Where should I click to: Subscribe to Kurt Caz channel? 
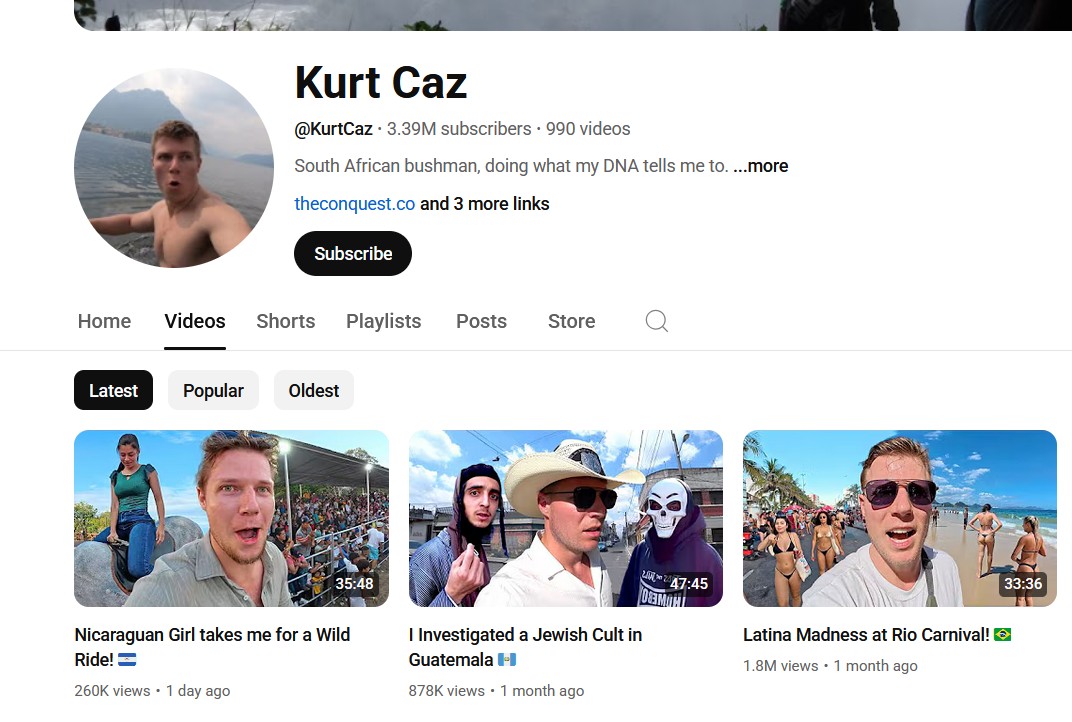[353, 254]
